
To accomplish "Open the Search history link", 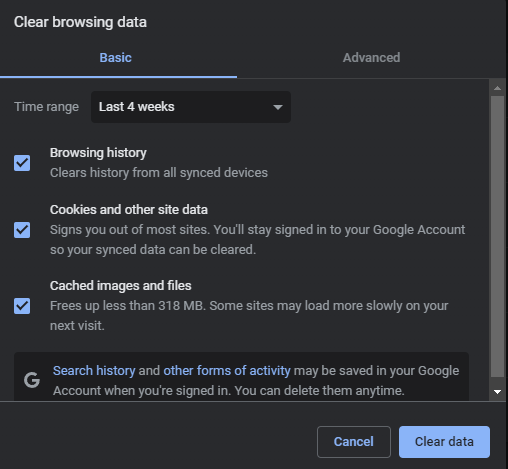I will pyautogui.click(x=94, y=371).
